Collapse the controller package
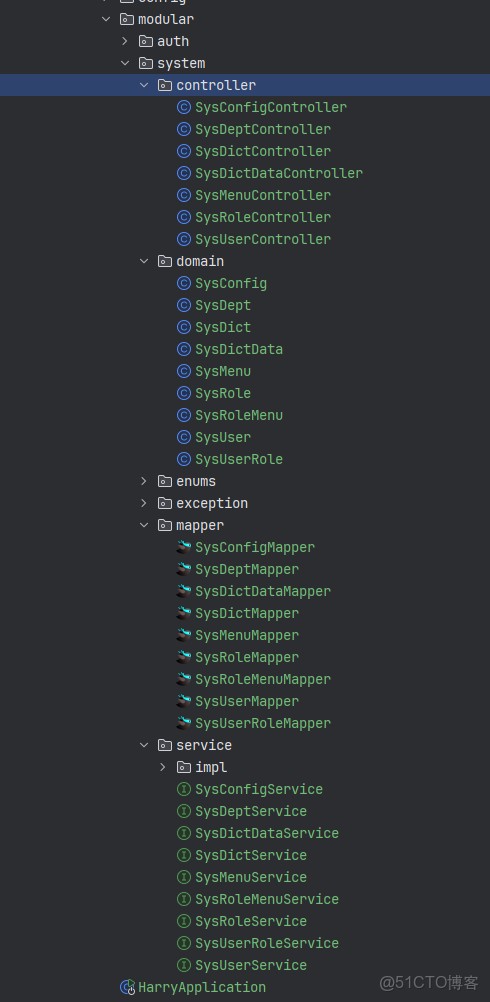The image size is (490, 1002). tap(144, 85)
